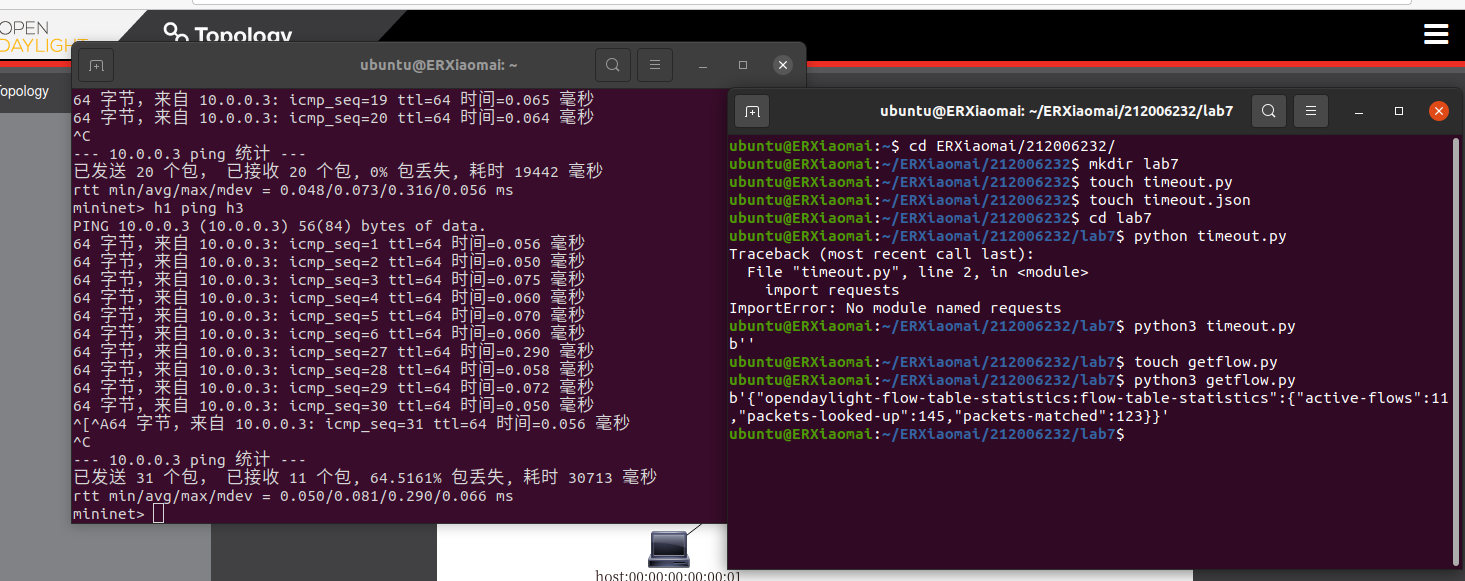Open new tab in lab7 terminal window

[x=752, y=111]
